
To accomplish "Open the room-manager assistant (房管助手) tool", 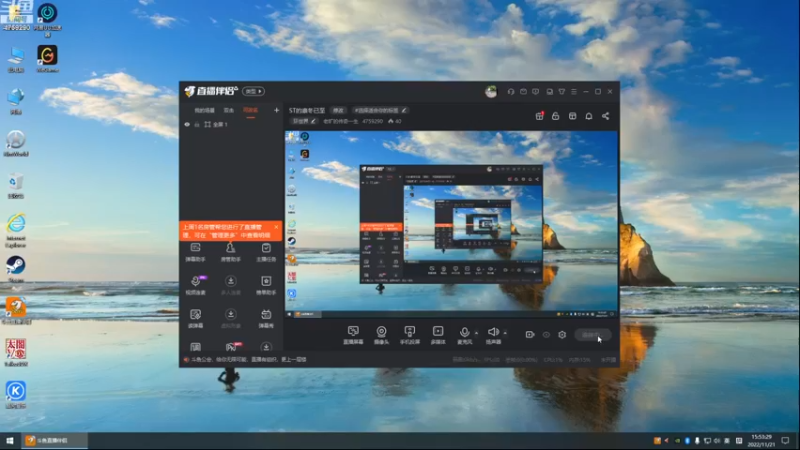I will pos(231,253).
